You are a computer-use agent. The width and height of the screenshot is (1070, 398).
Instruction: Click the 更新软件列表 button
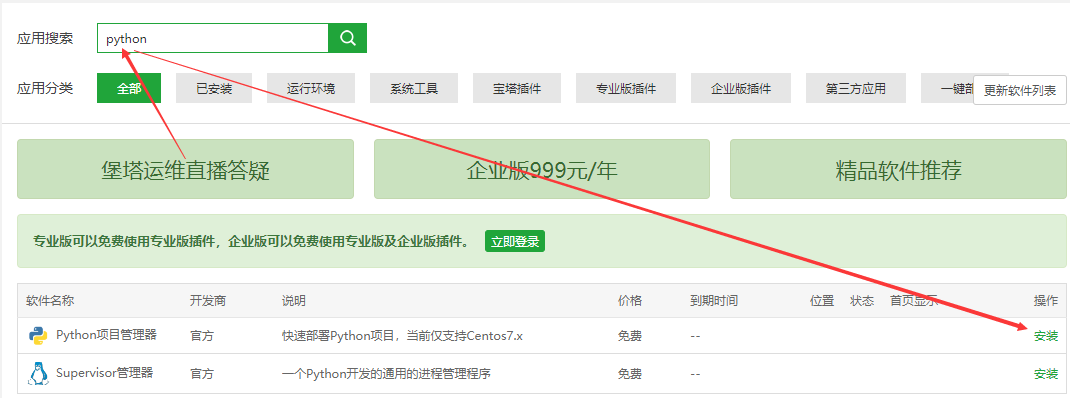click(x=1020, y=90)
